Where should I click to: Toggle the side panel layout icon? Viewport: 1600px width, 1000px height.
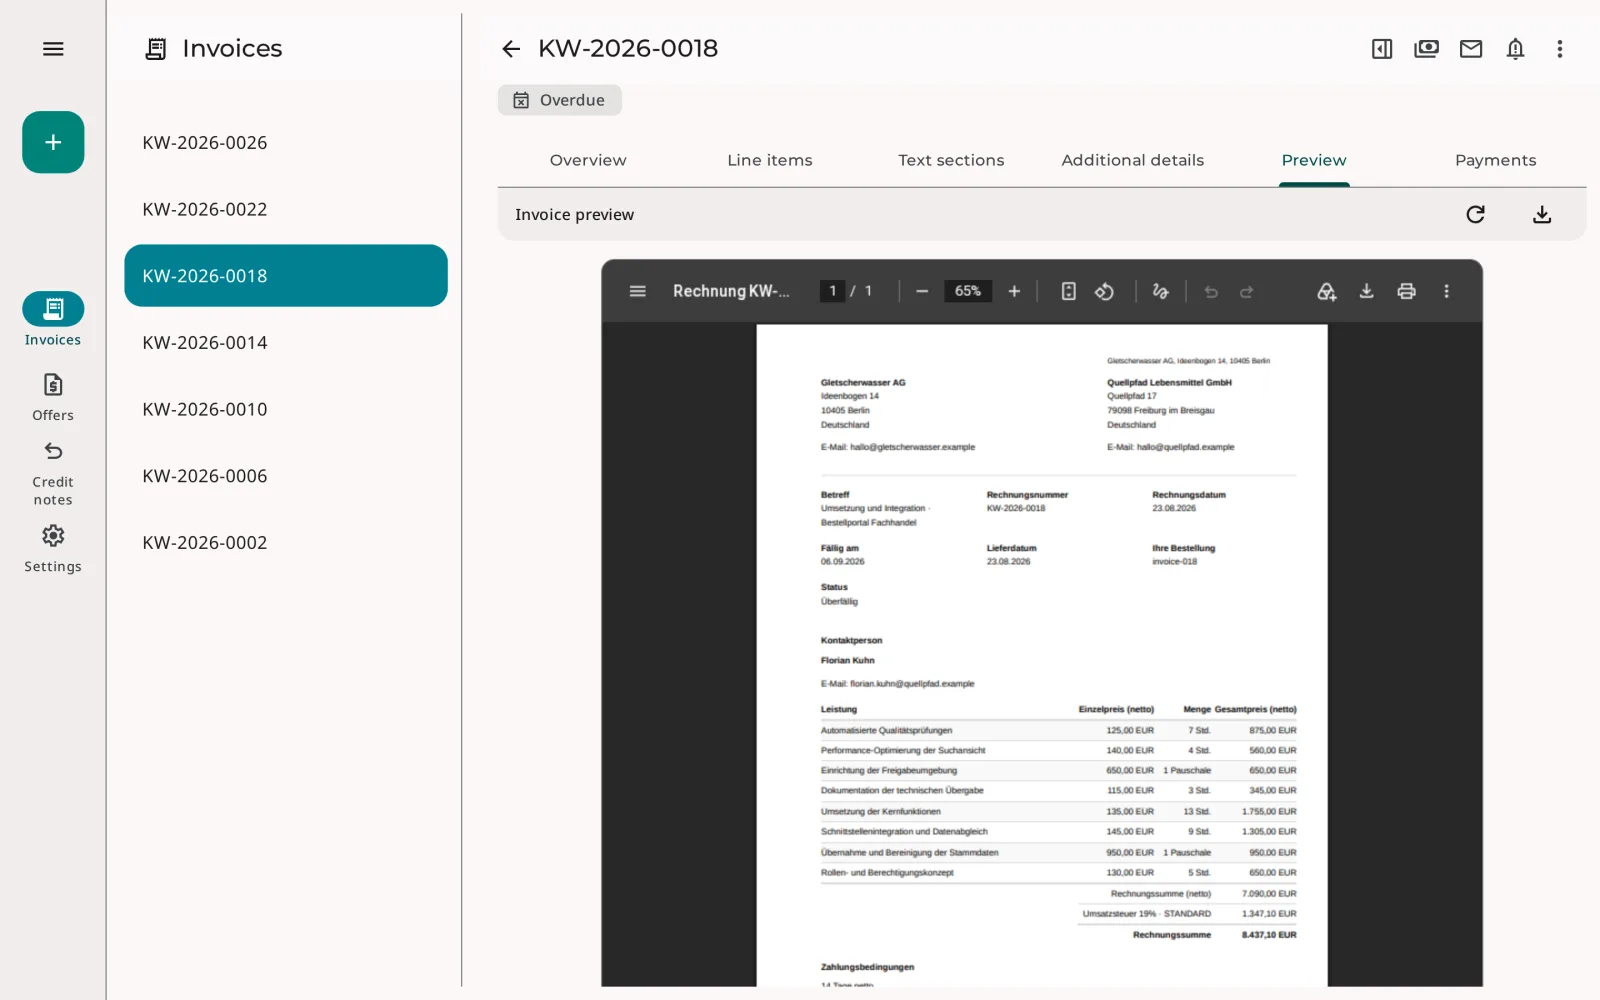click(x=1382, y=49)
